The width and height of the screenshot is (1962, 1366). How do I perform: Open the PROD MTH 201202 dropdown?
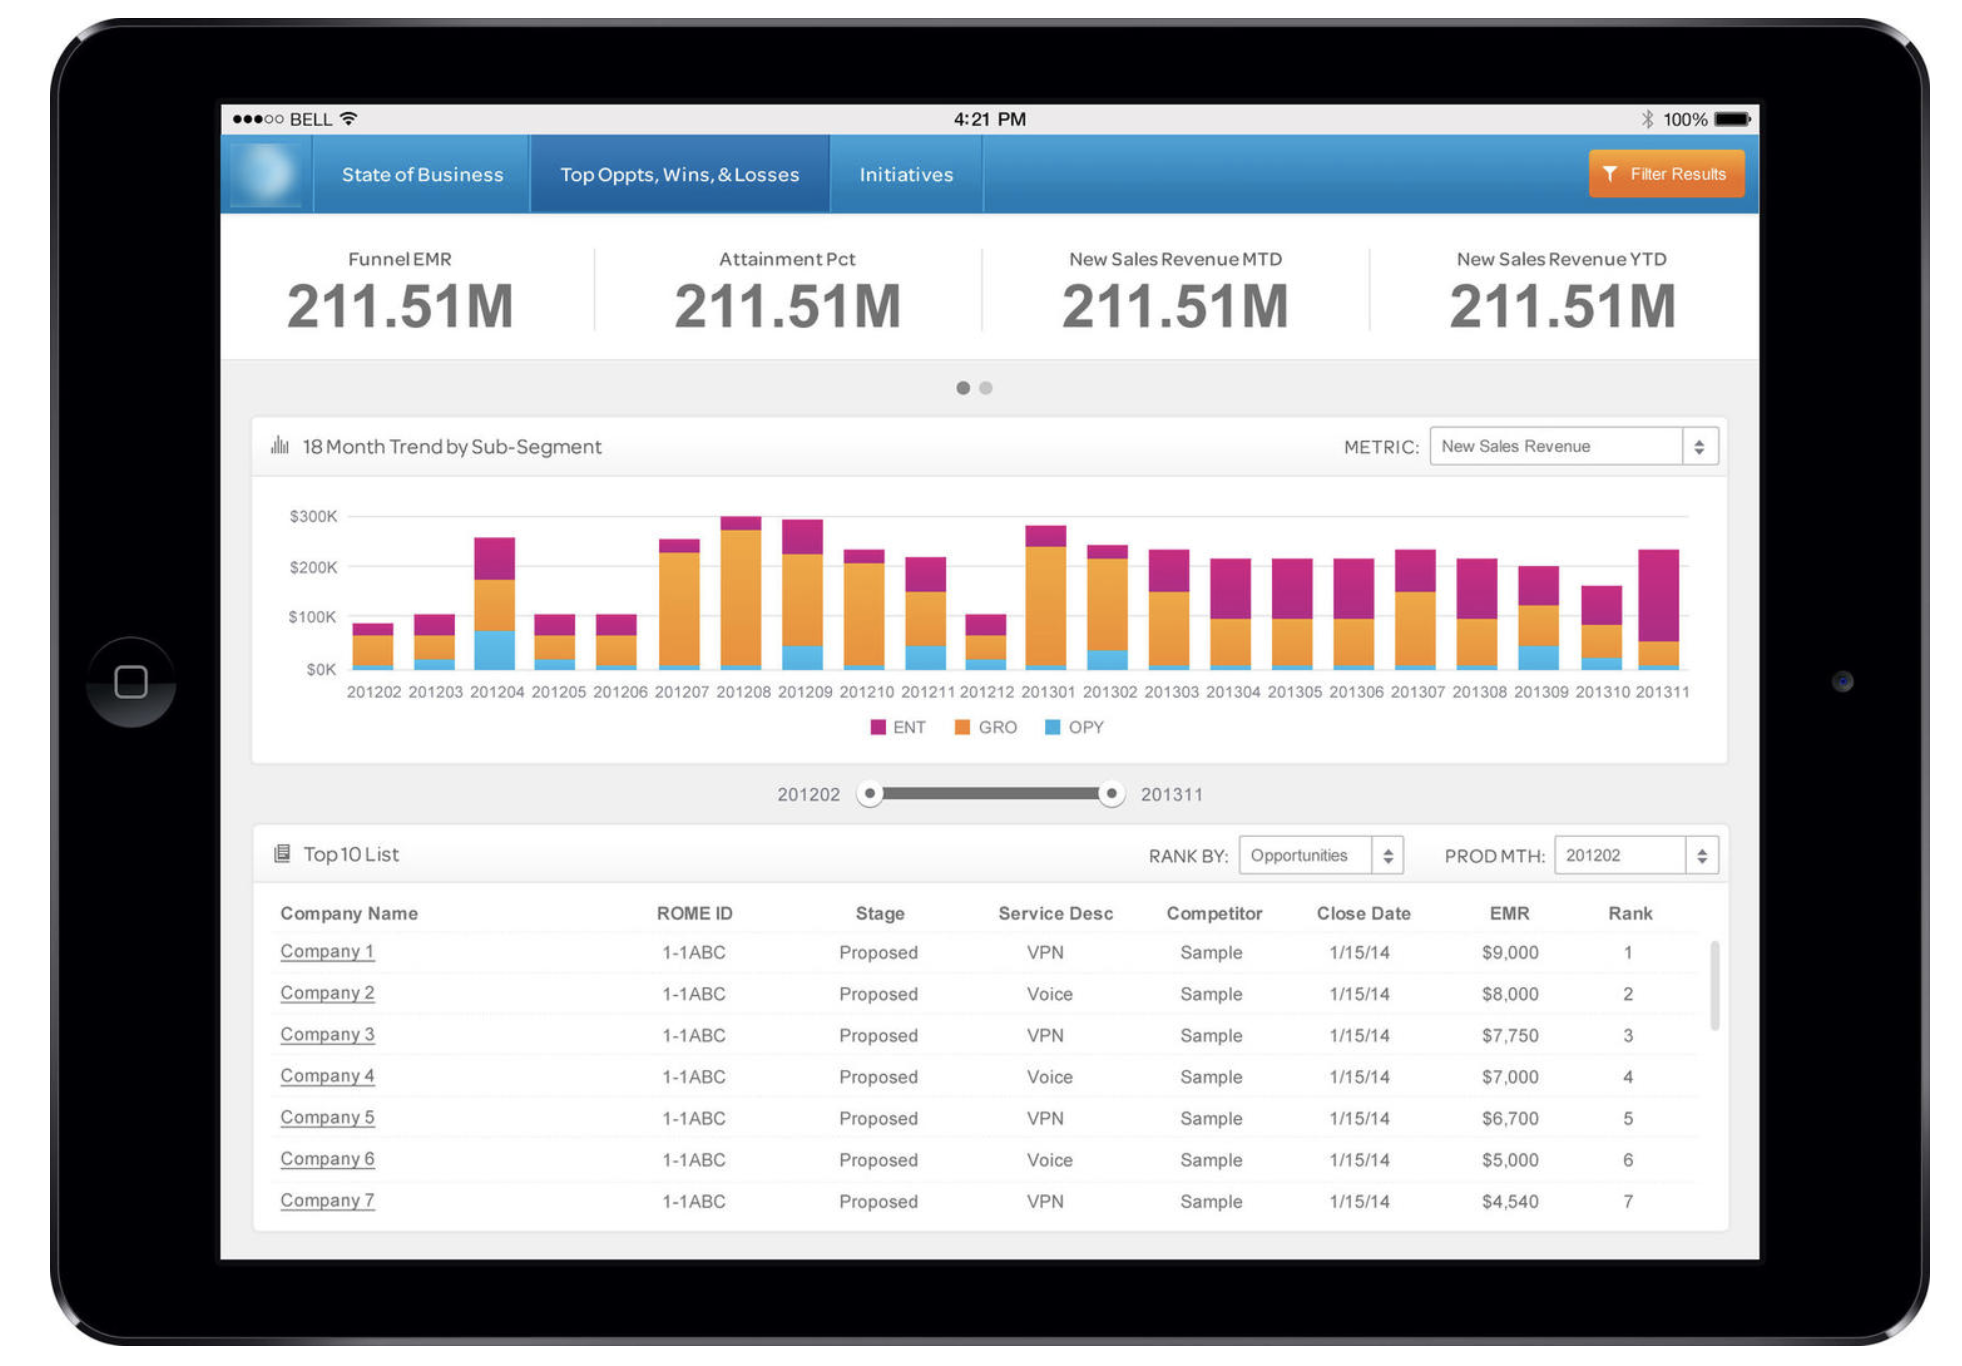click(x=1635, y=855)
